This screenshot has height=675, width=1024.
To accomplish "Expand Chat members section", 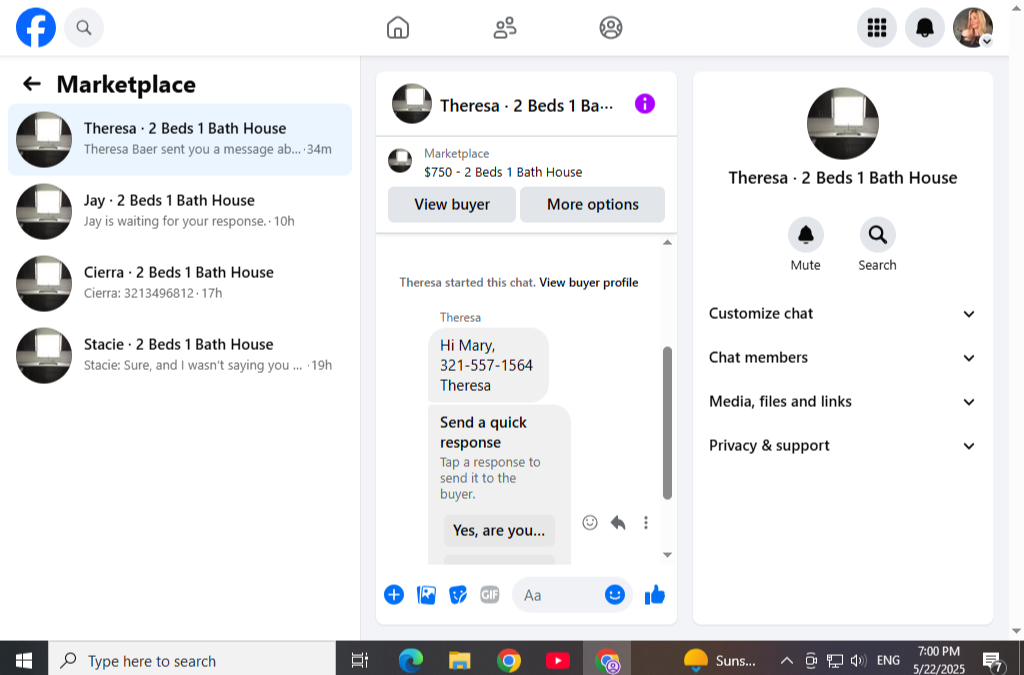I will click(x=842, y=358).
